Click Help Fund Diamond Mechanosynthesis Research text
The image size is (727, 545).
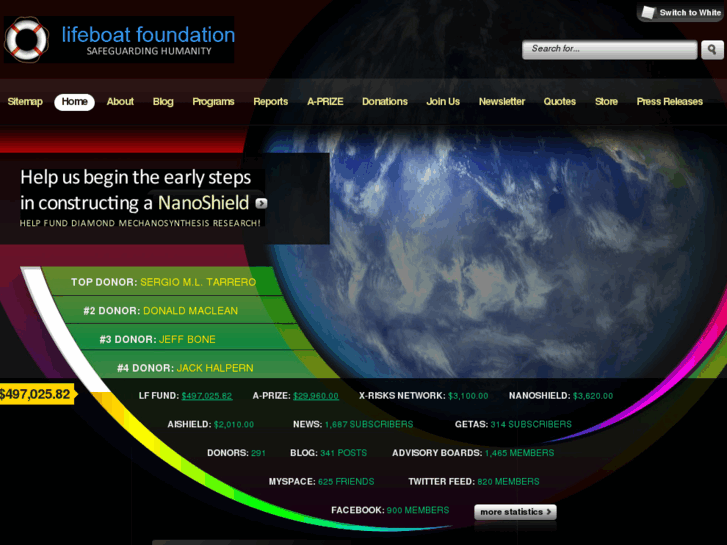(140, 224)
